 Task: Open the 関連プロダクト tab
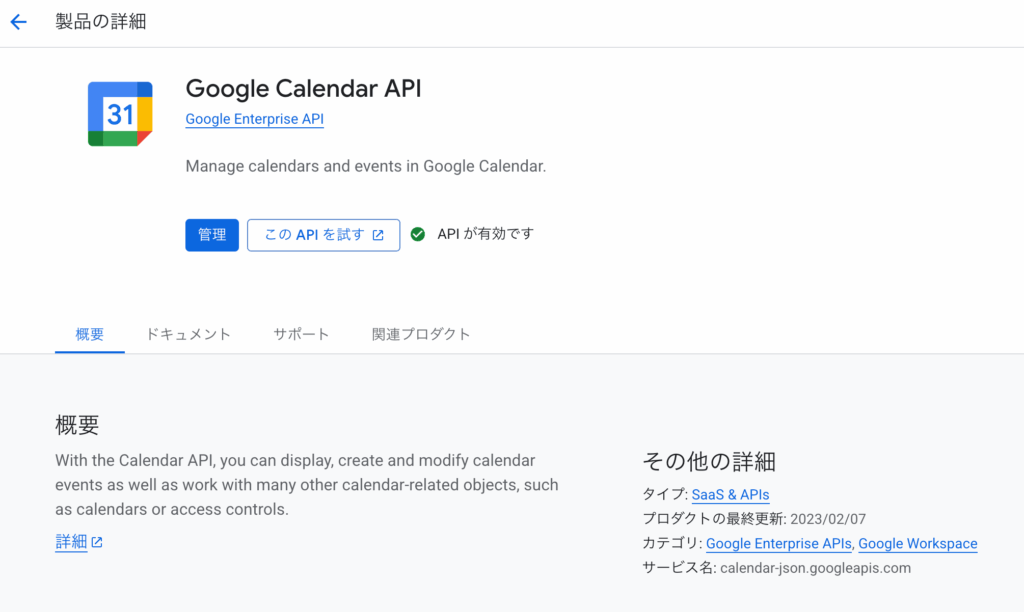coord(421,334)
